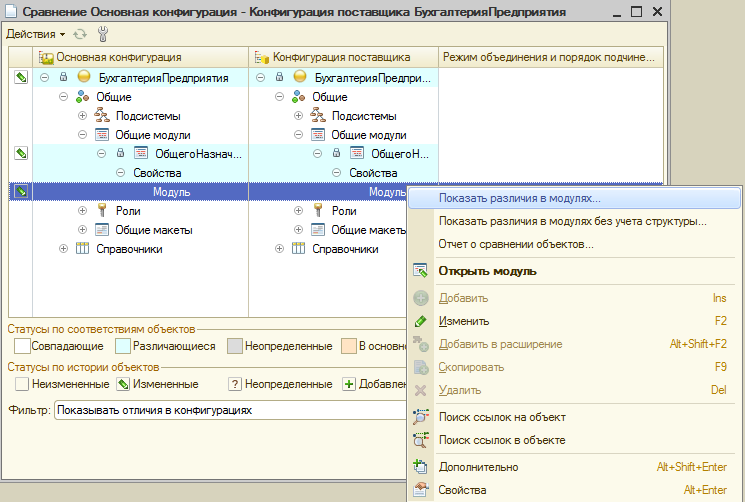Click the refresh comparison icon in toolbar

pyautogui.click(x=80, y=34)
